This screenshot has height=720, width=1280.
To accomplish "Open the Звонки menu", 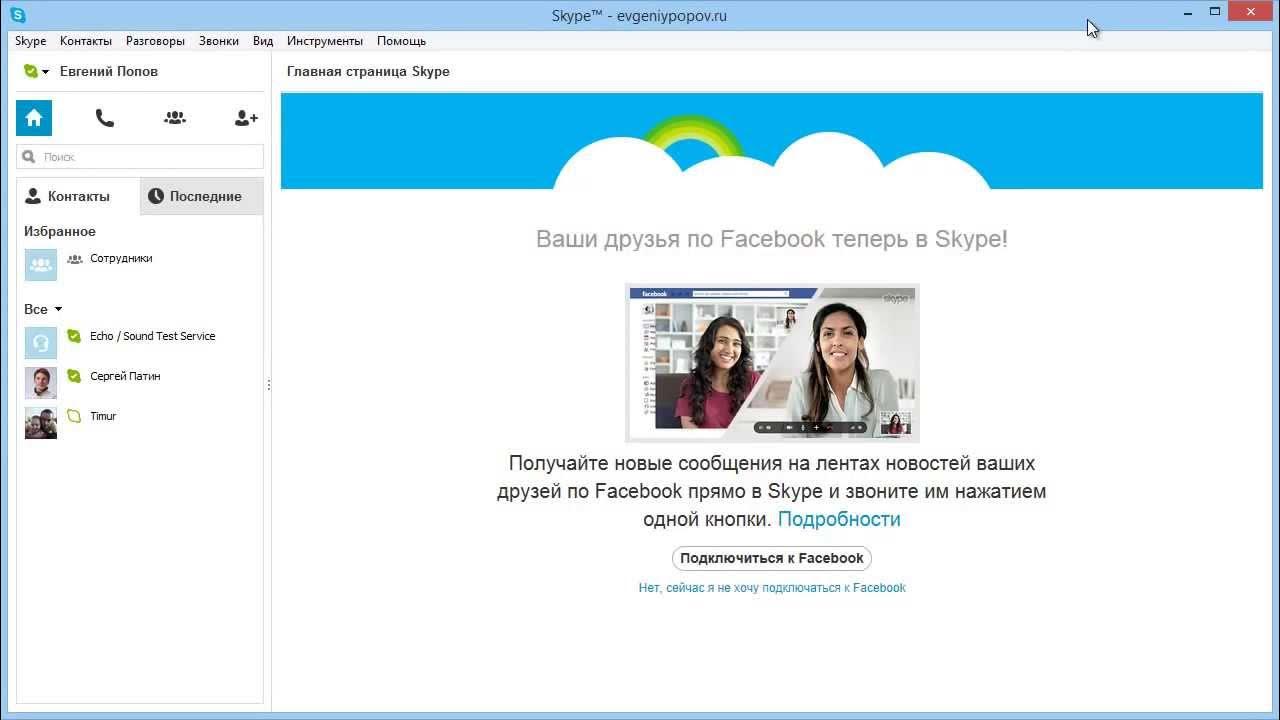I will 219,41.
